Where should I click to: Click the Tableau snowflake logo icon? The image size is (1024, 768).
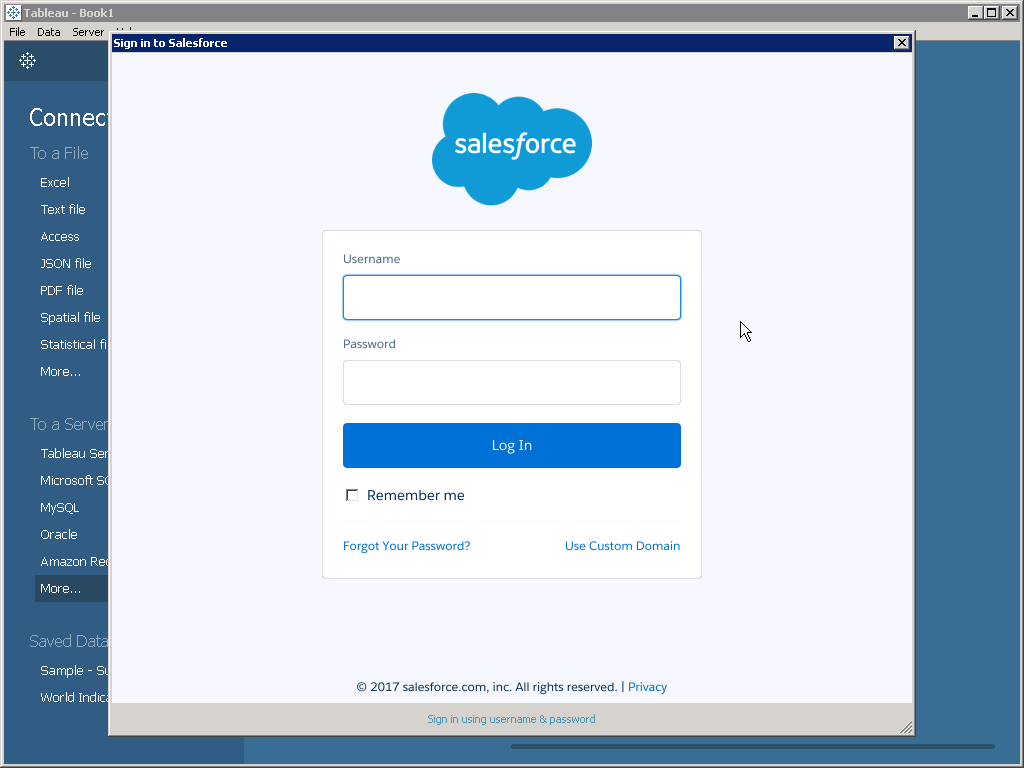click(28, 61)
